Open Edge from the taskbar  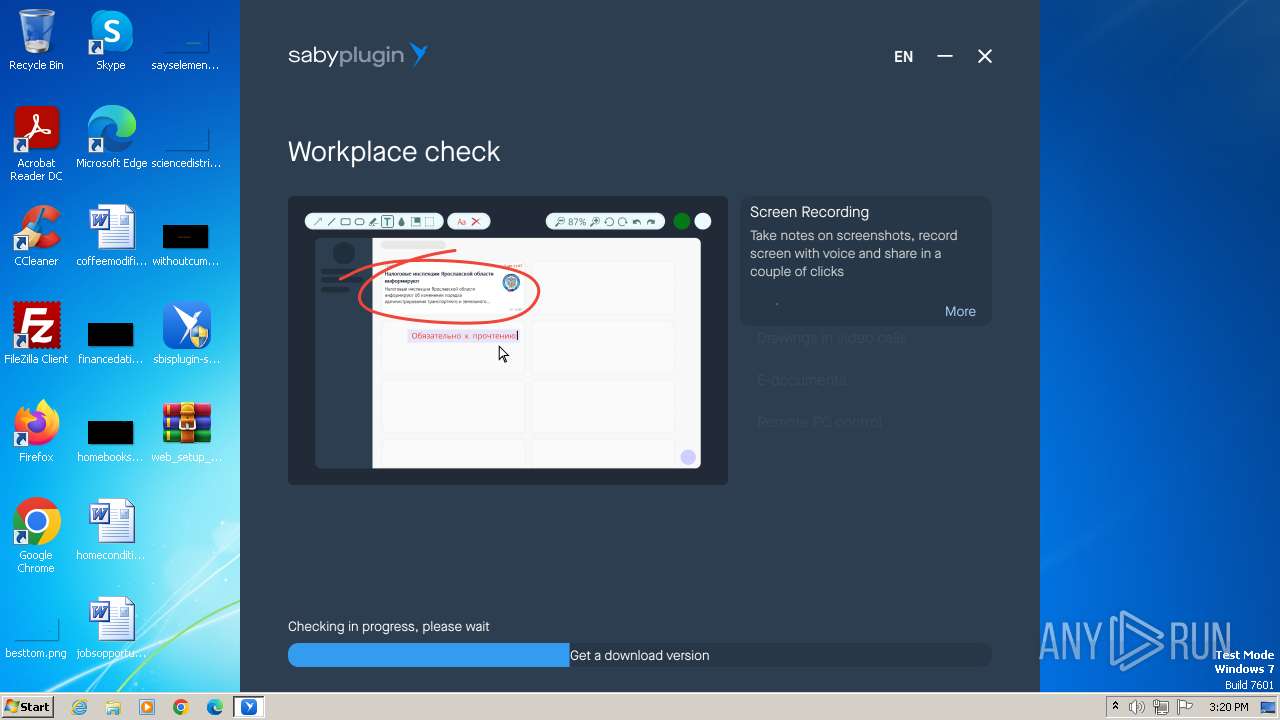[x=215, y=707]
